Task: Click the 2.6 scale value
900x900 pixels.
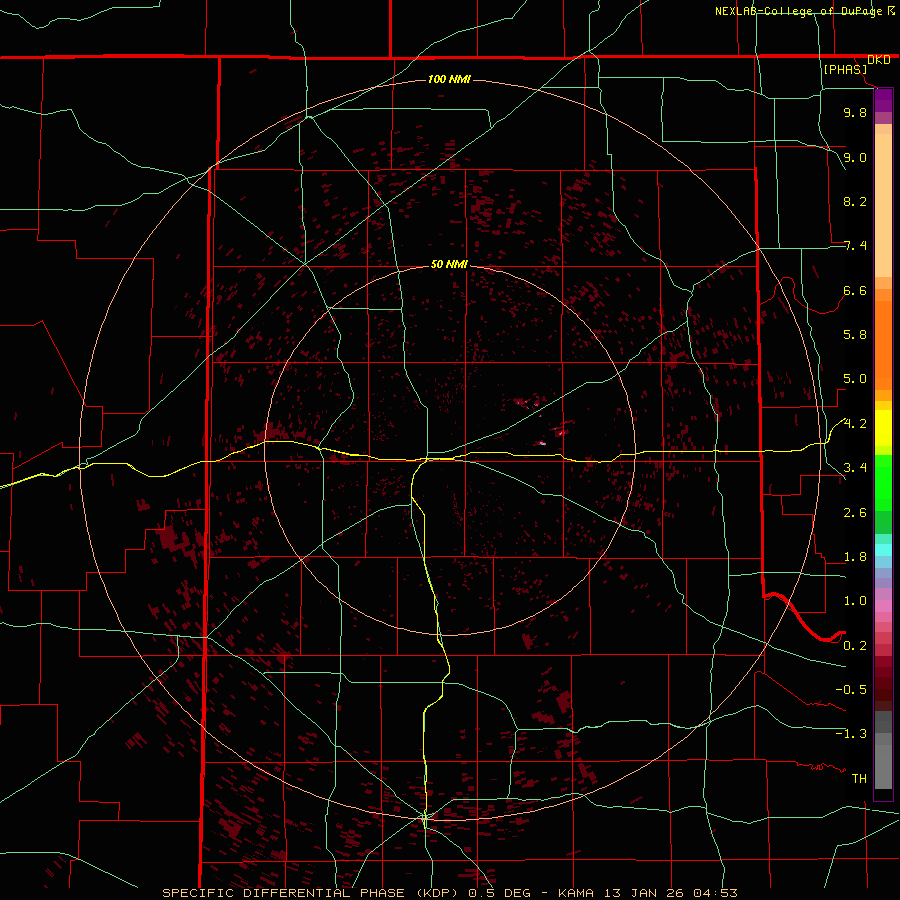Action: coord(855,513)
